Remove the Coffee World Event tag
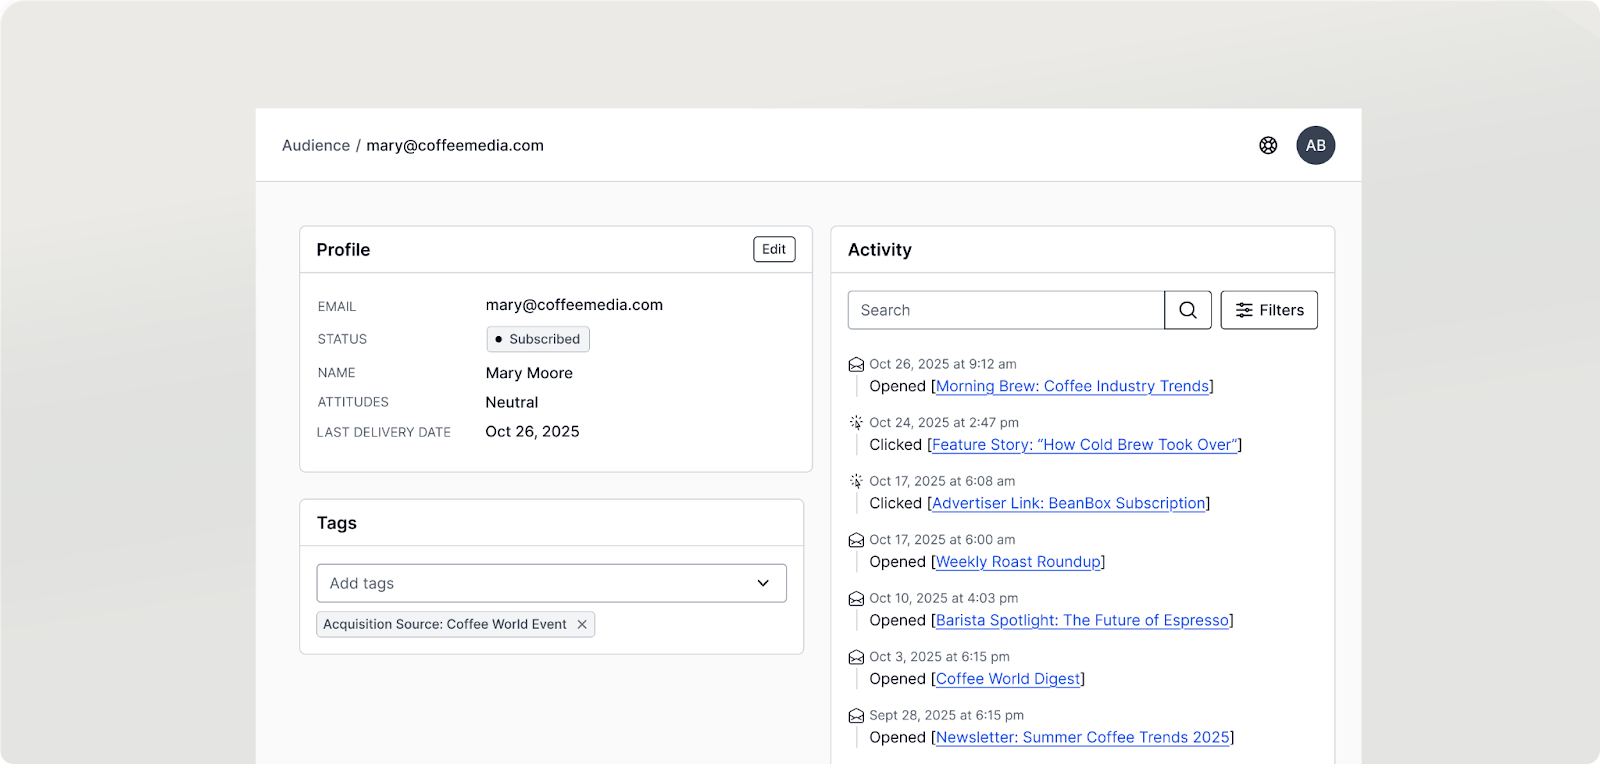Viewport: 1600px width, 764px height. (x=582, y=624)
